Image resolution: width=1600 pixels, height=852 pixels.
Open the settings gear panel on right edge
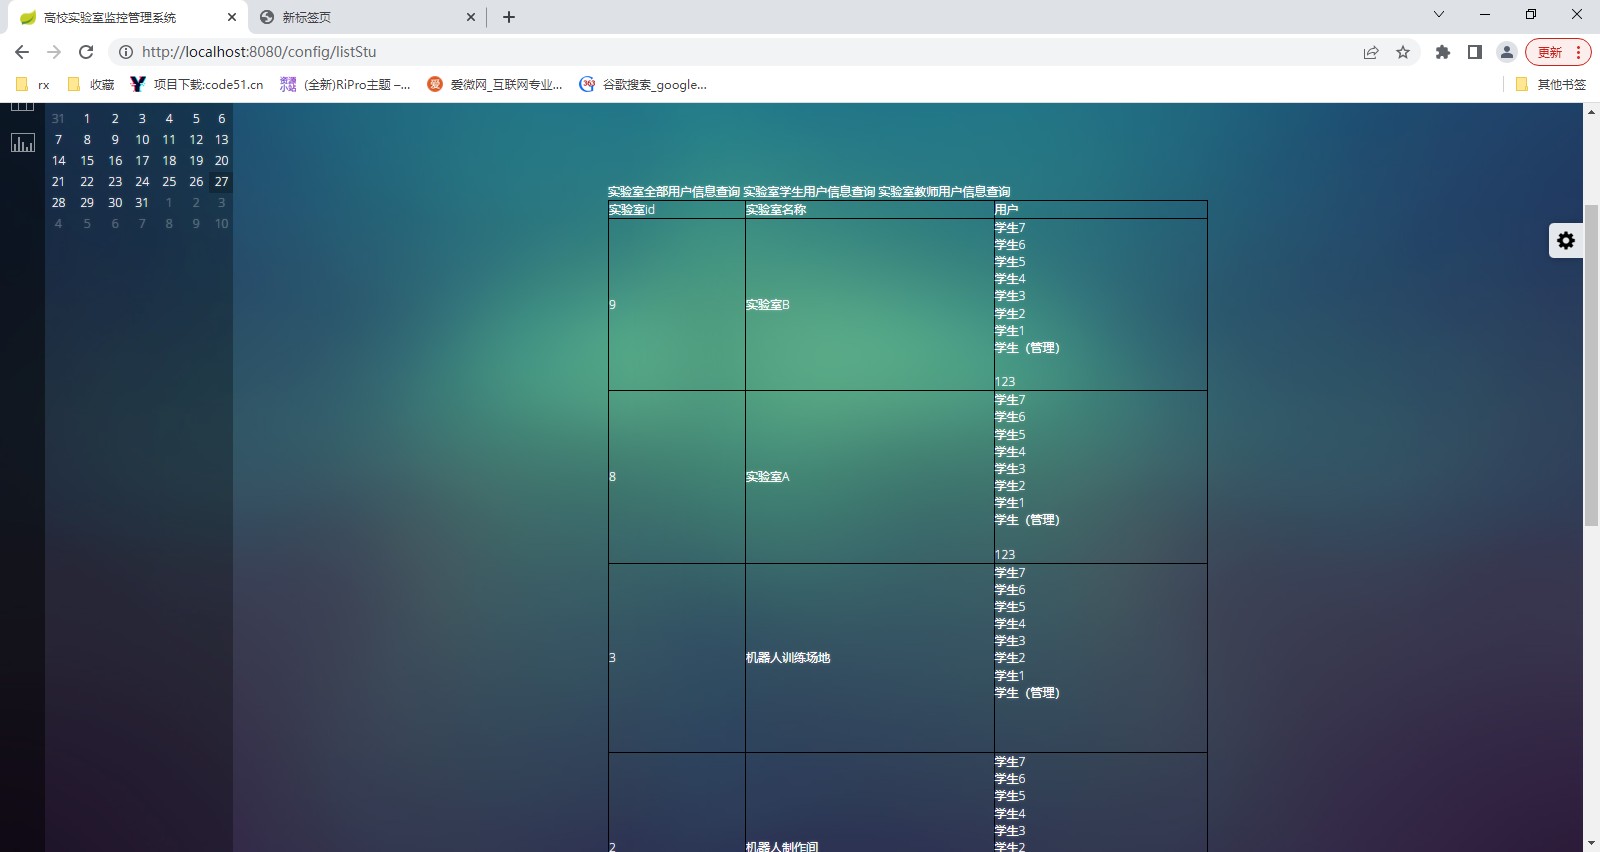[1566, 240]
